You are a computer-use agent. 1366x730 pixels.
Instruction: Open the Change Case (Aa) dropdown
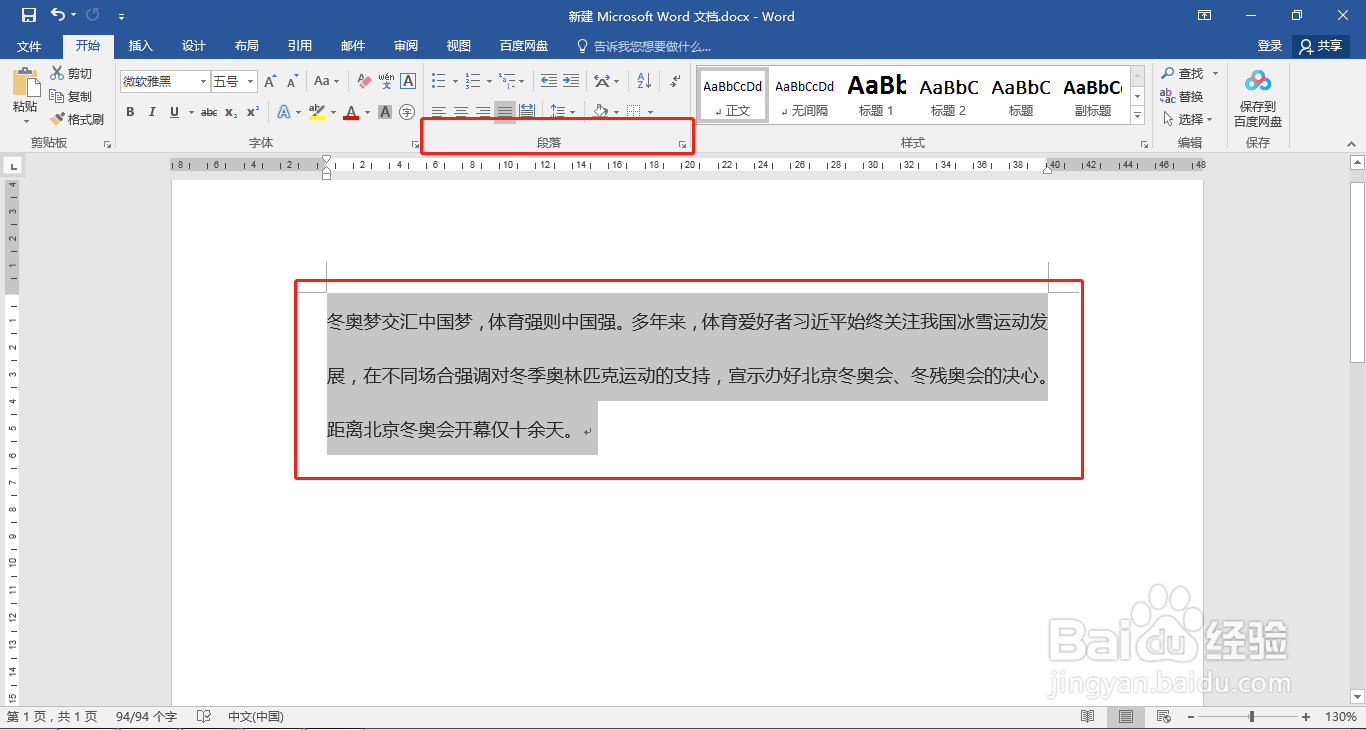click(326, 81)
